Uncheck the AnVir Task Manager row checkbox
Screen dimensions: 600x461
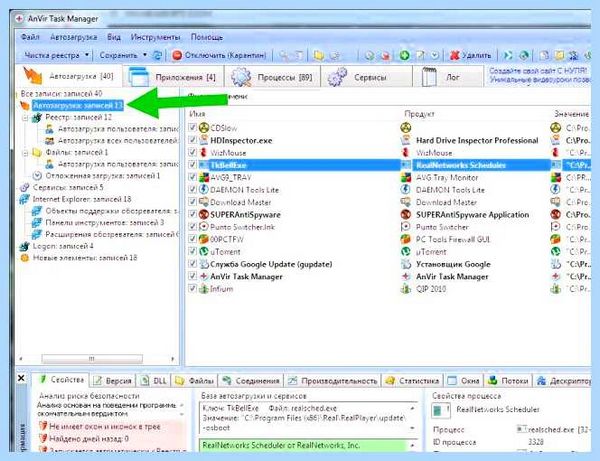click(193, 276)
